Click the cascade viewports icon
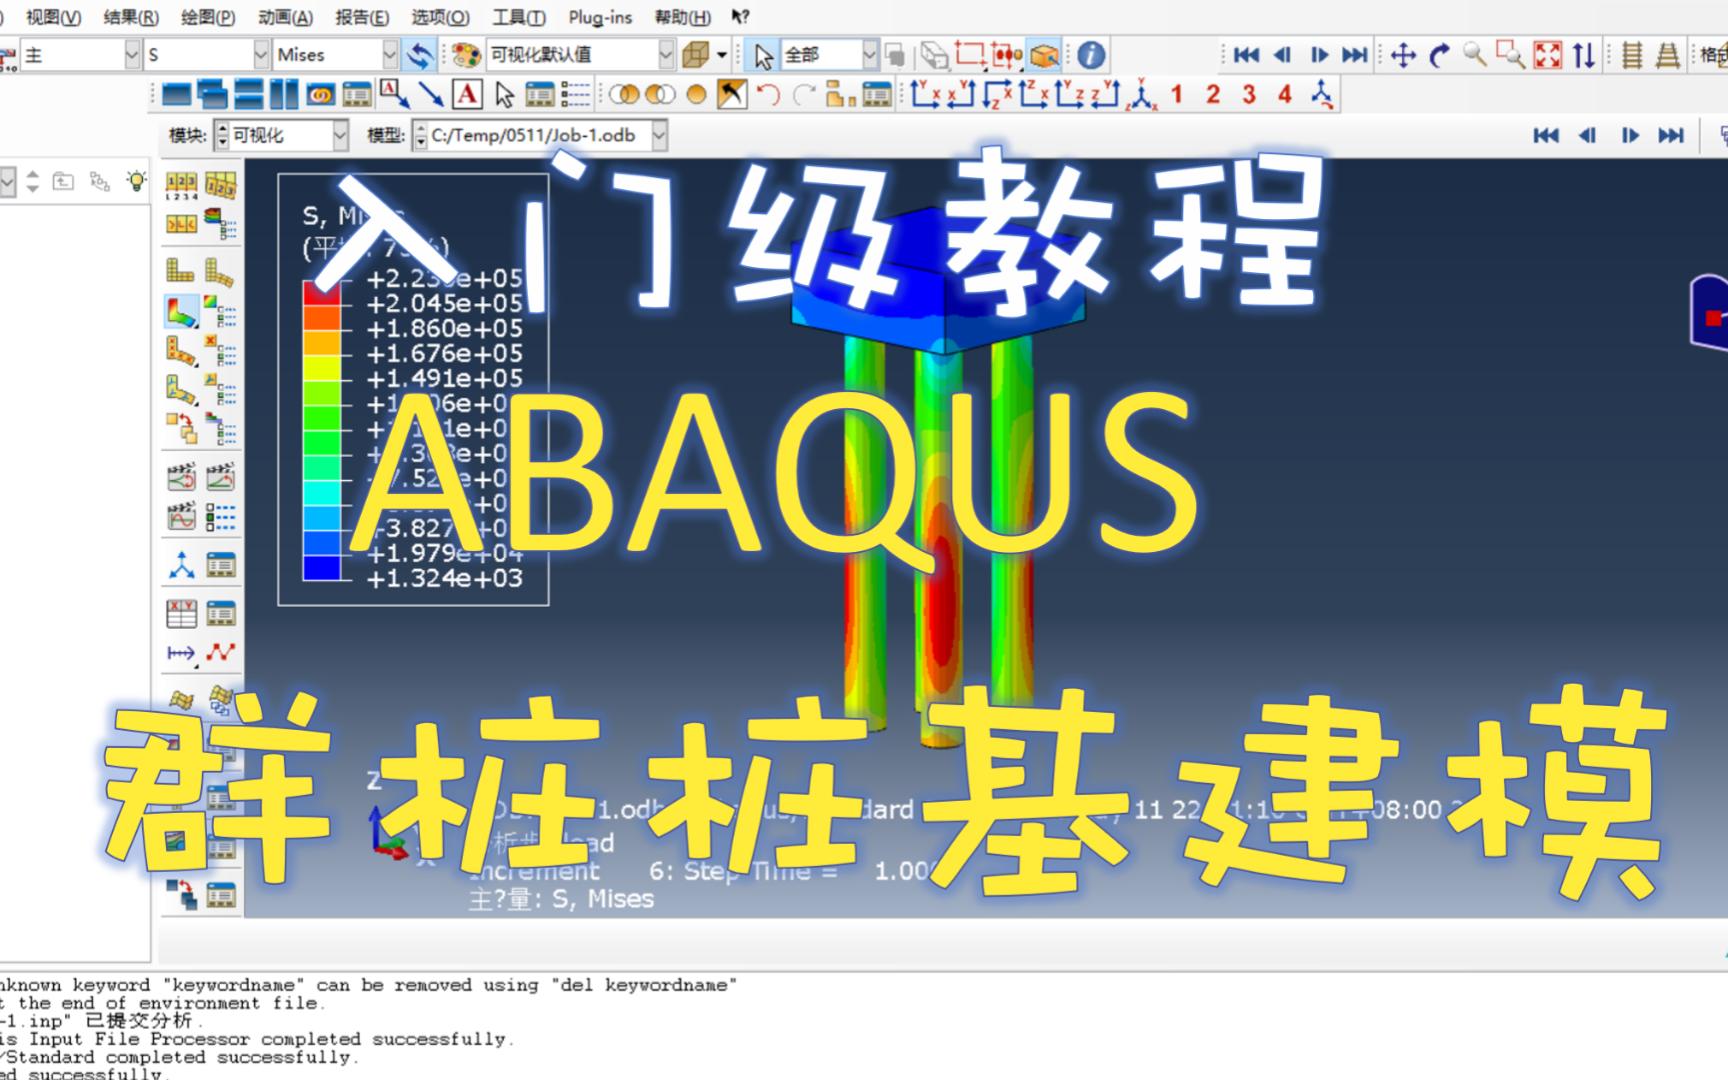Image resolution: width=1728 pixels, height=1080 pixels. click(x=212, y=95)
